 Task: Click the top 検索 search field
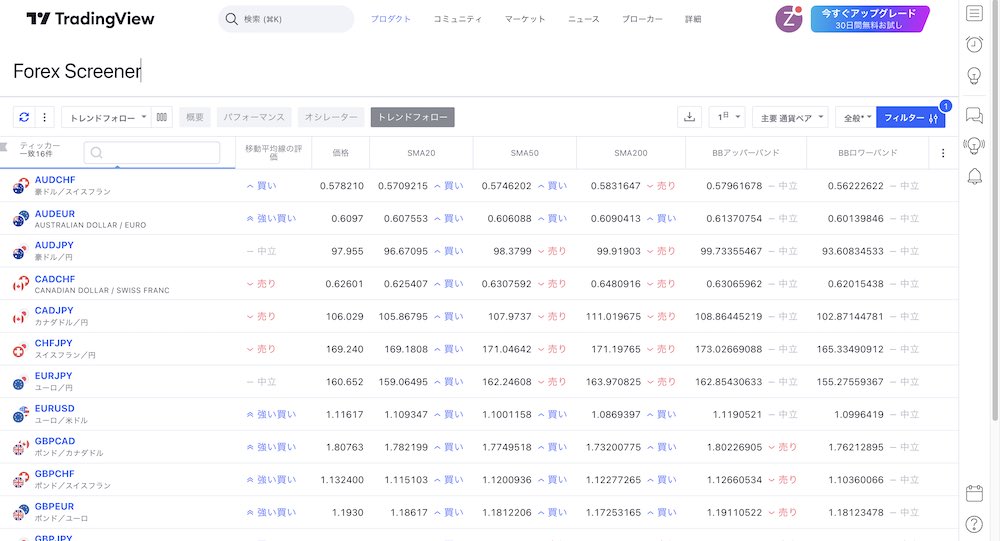pyautogui.click(x=286, y=19)
